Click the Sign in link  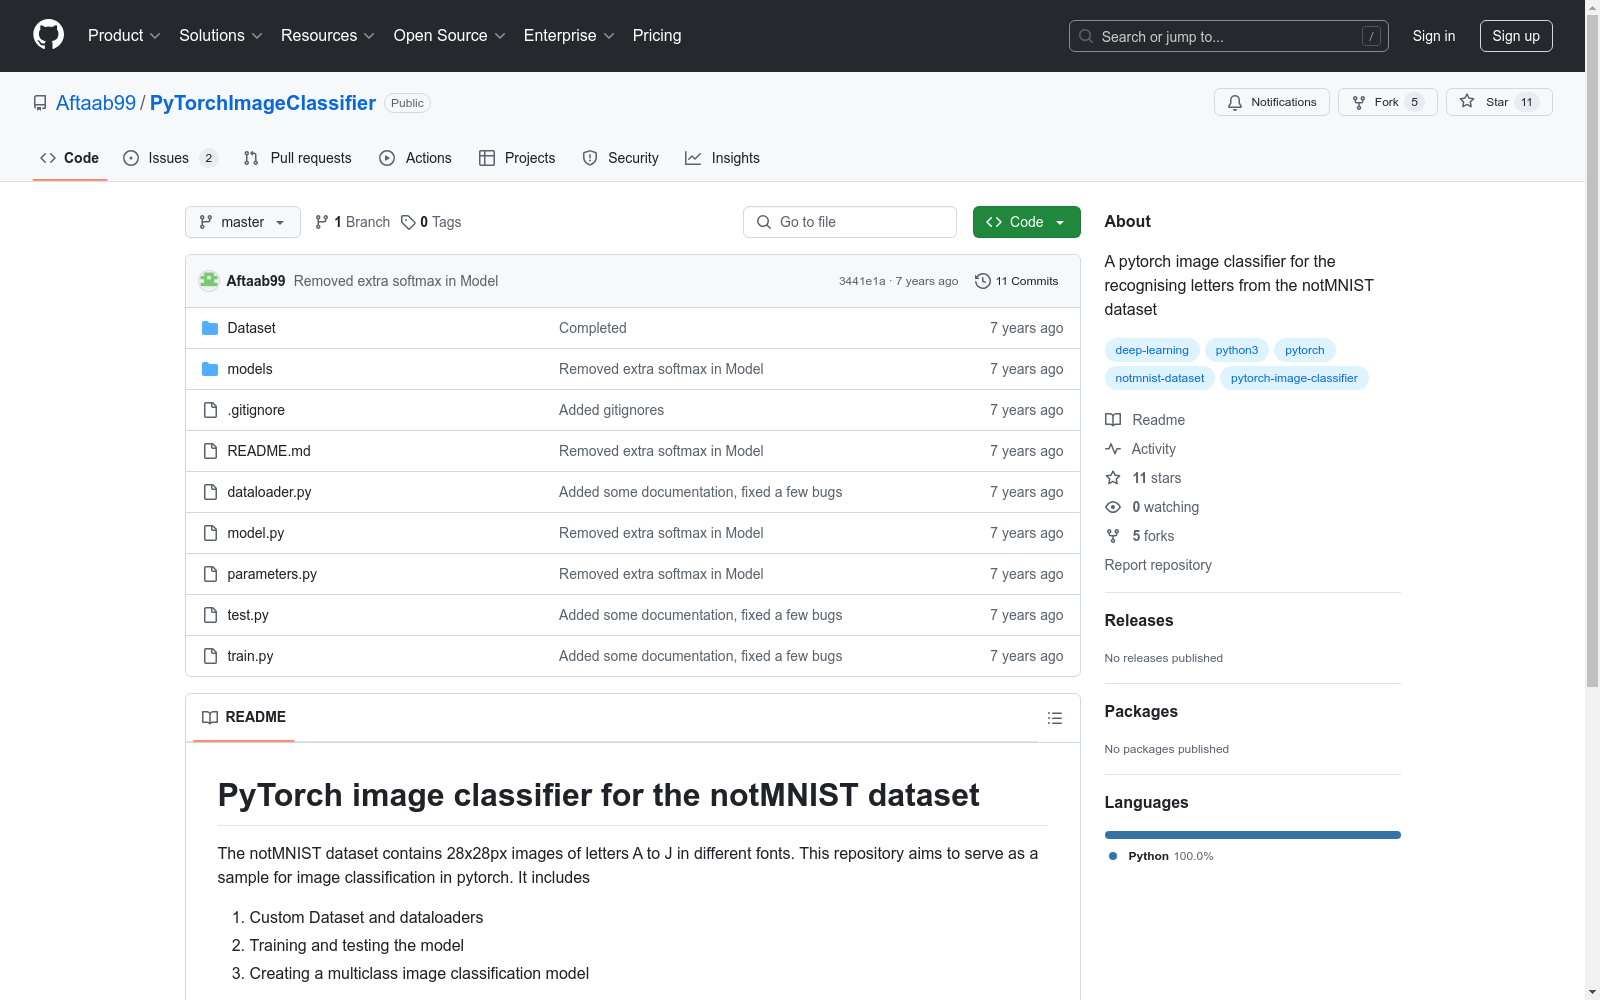point(1434,36)
